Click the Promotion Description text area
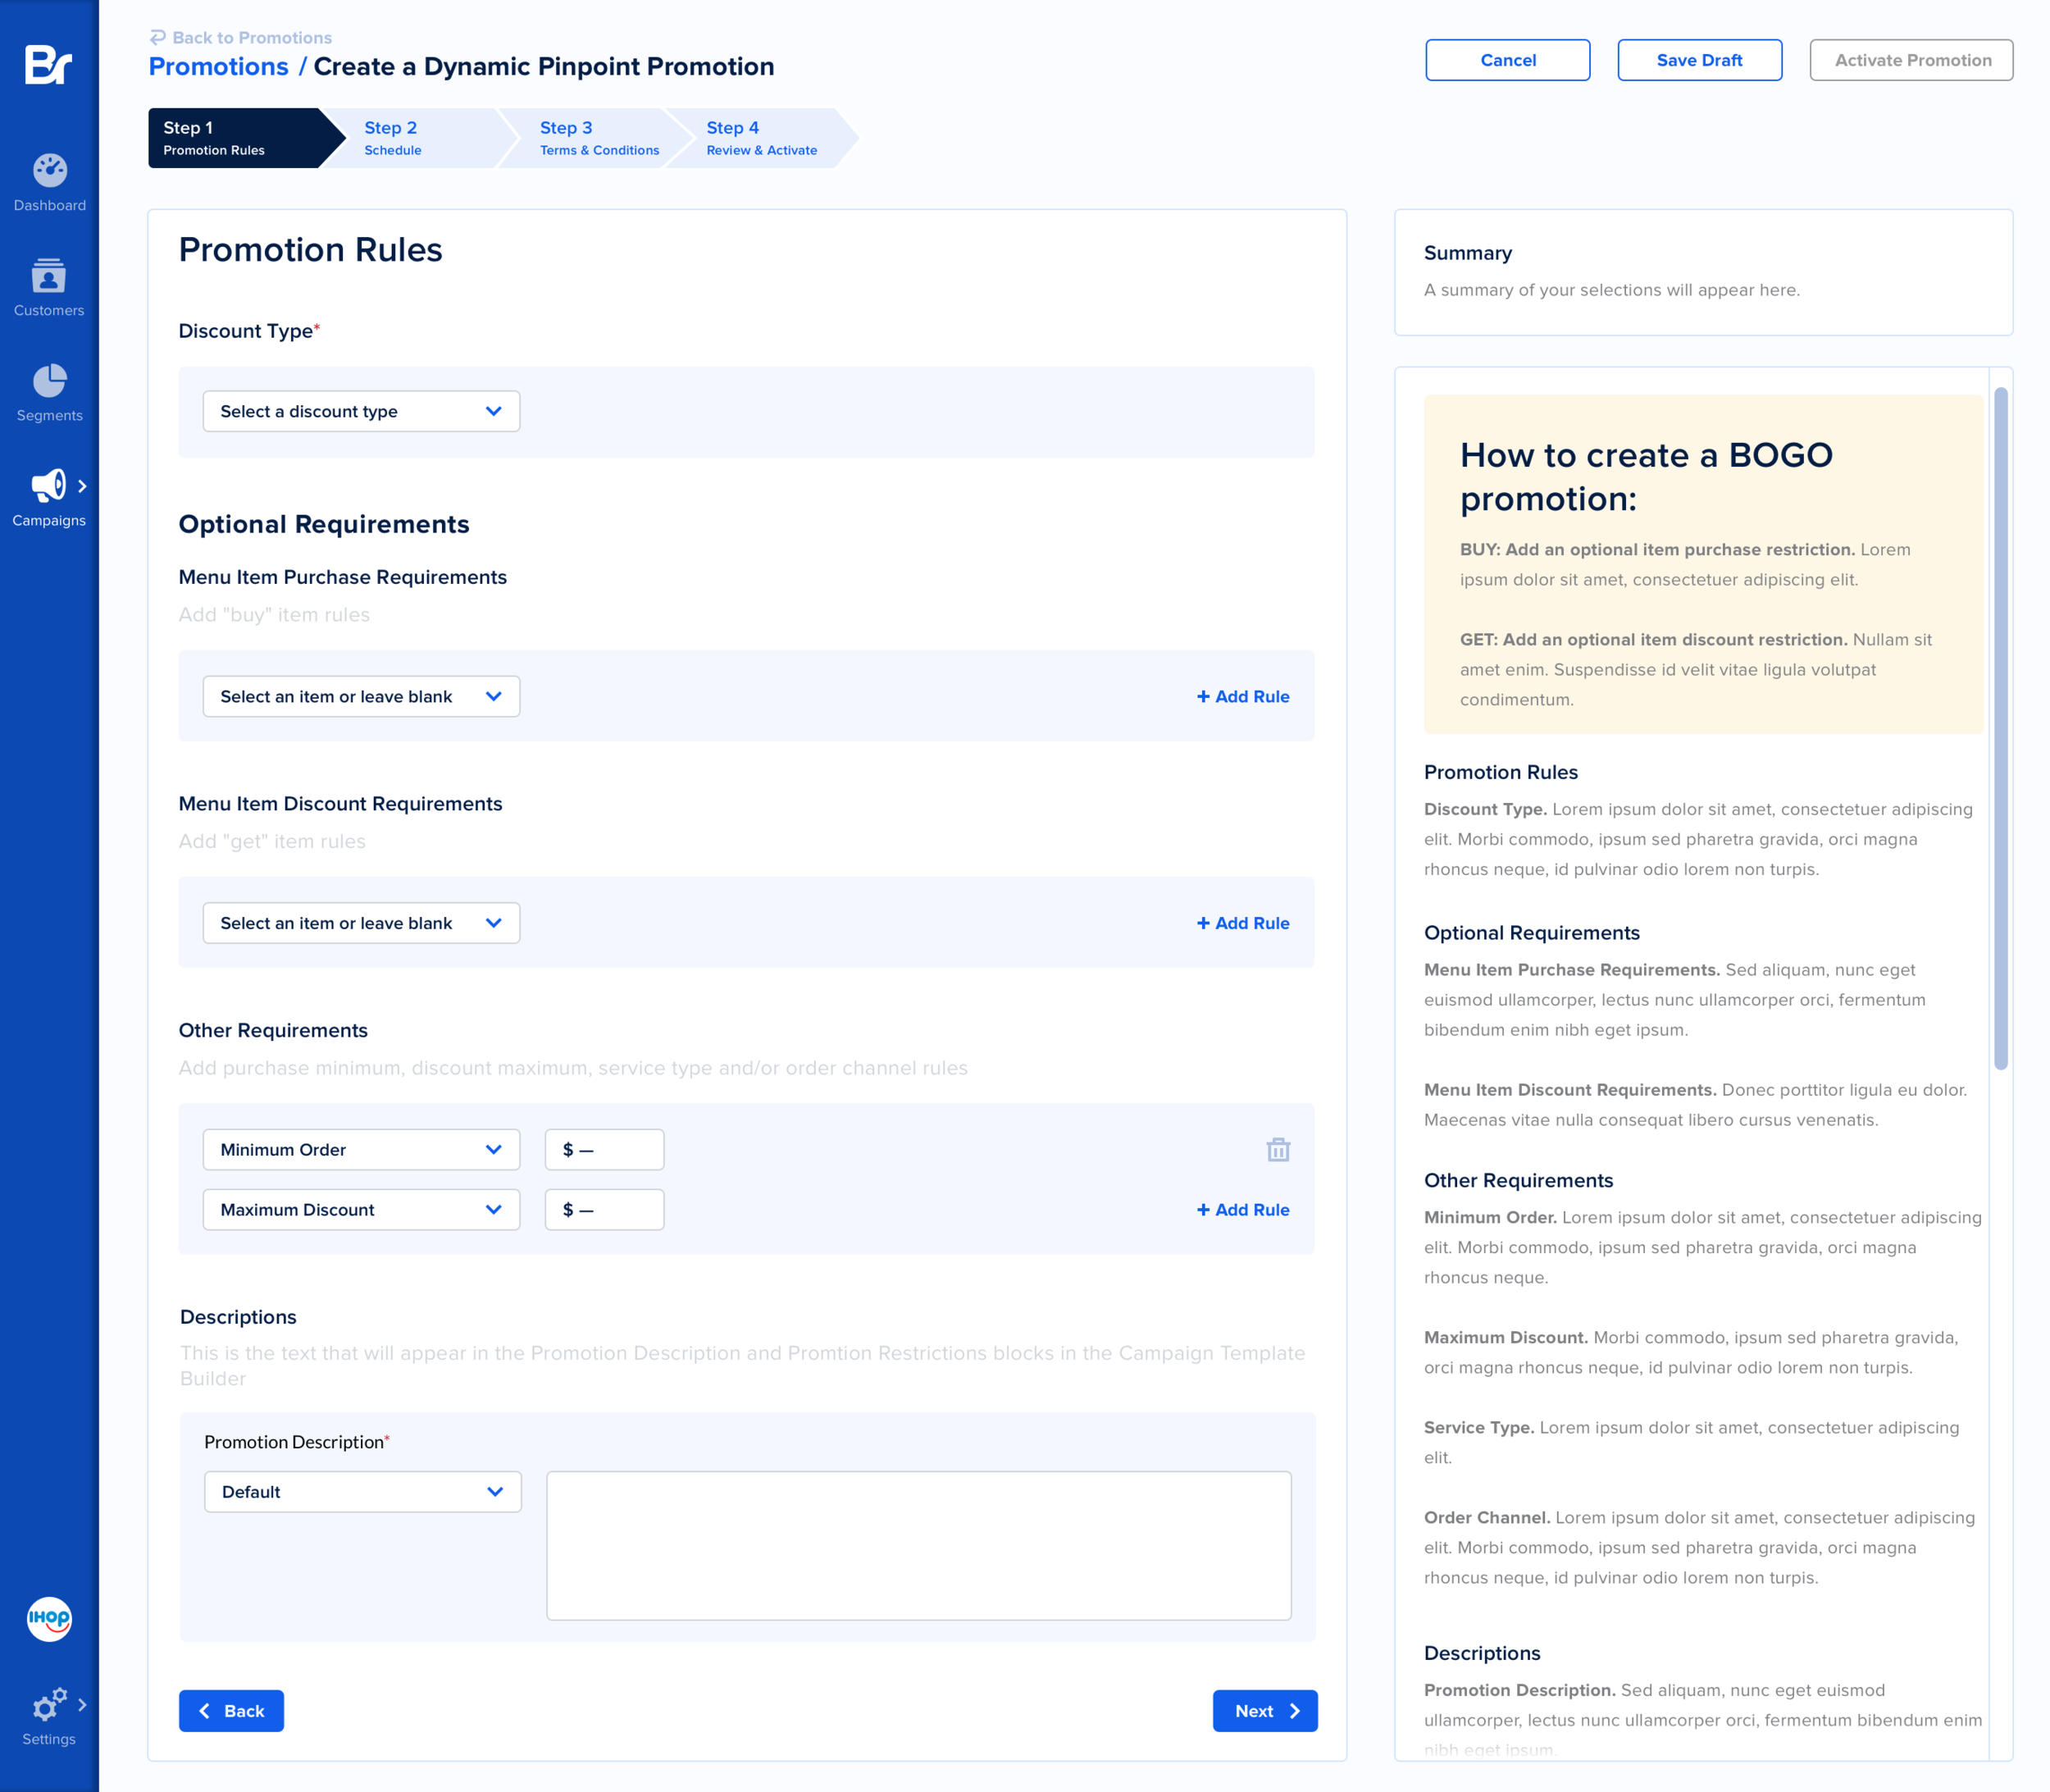Viewport: 2050px width, 1792px height. (918, 1545)
